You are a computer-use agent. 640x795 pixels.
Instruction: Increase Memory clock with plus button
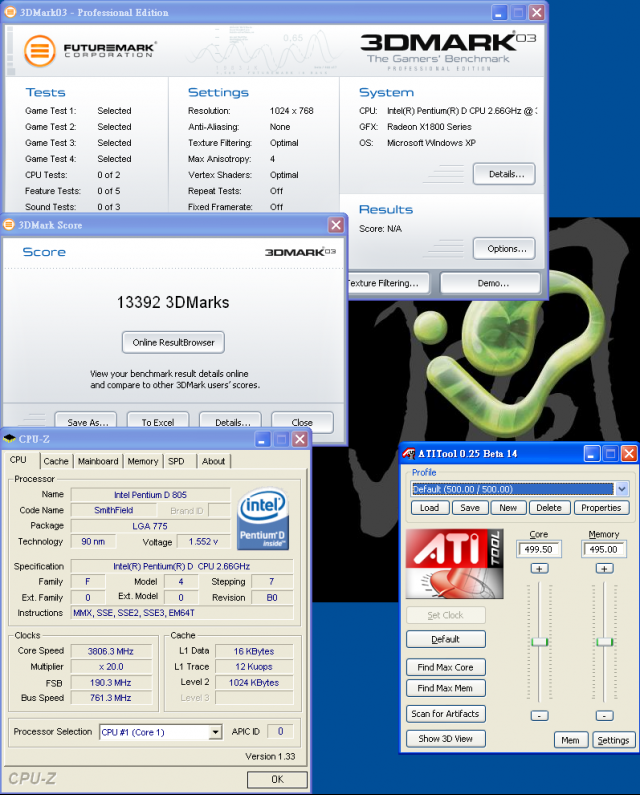604,569
